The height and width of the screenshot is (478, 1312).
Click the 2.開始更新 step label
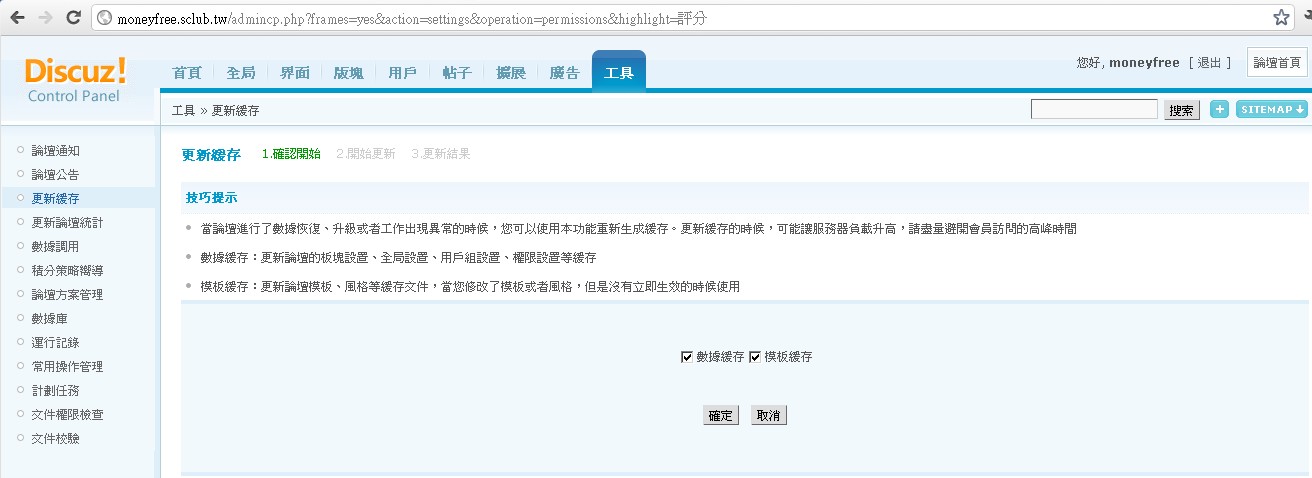366,154
